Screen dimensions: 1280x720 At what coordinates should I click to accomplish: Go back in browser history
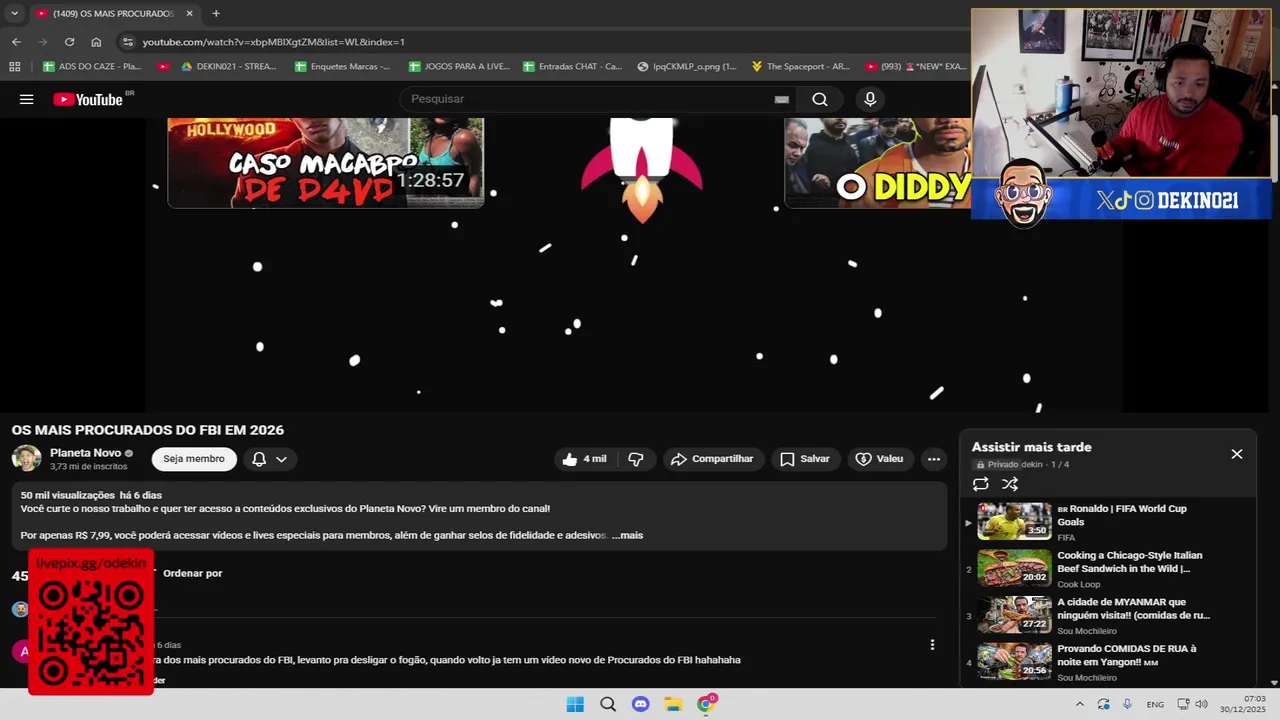coord(16,42)
